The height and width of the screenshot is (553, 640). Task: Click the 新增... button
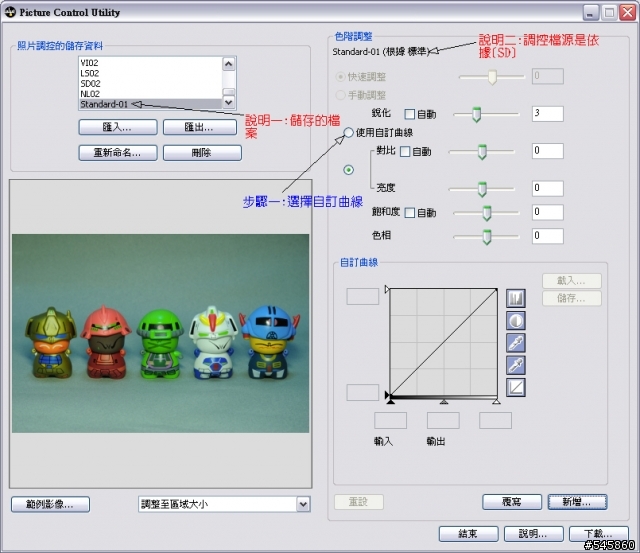tap(577, 502)
